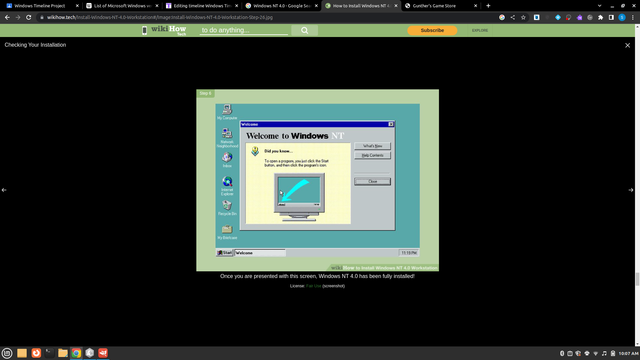Close the List of Microsoft Windows tab
This screenshot has width=640, height=360.
pyautogui.click(x=157, y=6)
